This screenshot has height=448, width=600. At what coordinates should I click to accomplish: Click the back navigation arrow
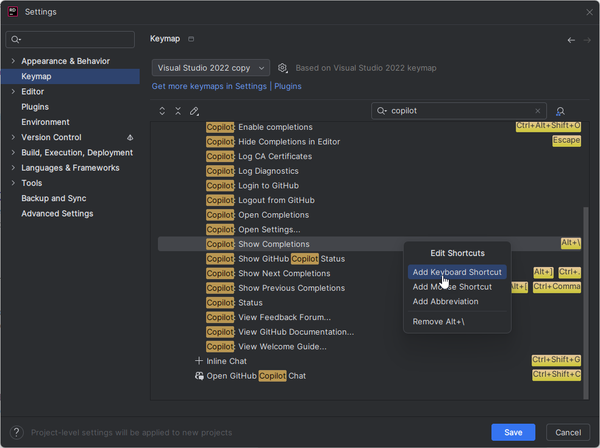pos(571,40)
